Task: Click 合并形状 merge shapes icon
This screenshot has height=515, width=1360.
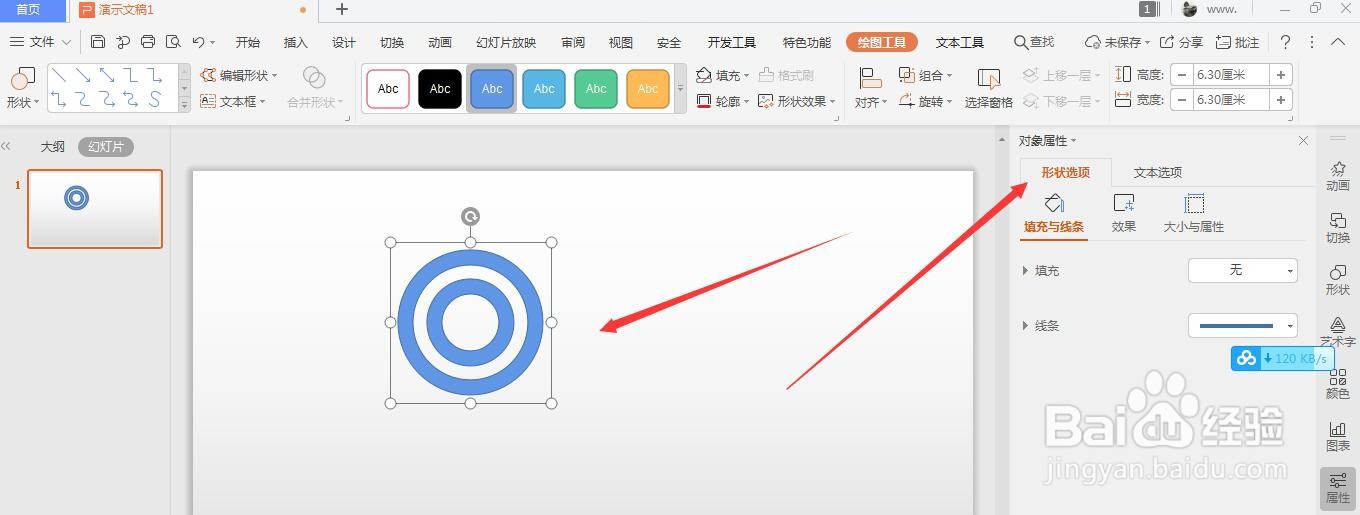Action: [x=314, y=78]
